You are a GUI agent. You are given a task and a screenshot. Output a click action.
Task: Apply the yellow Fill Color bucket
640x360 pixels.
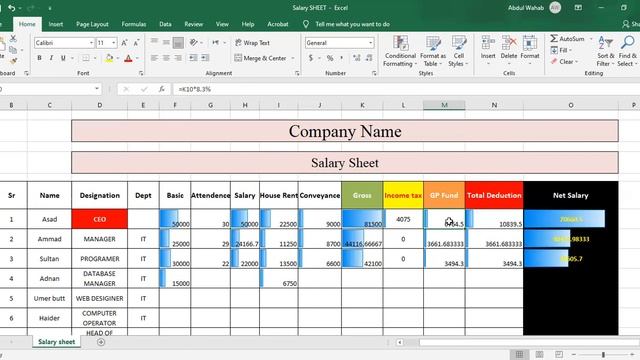pos(109,58)
